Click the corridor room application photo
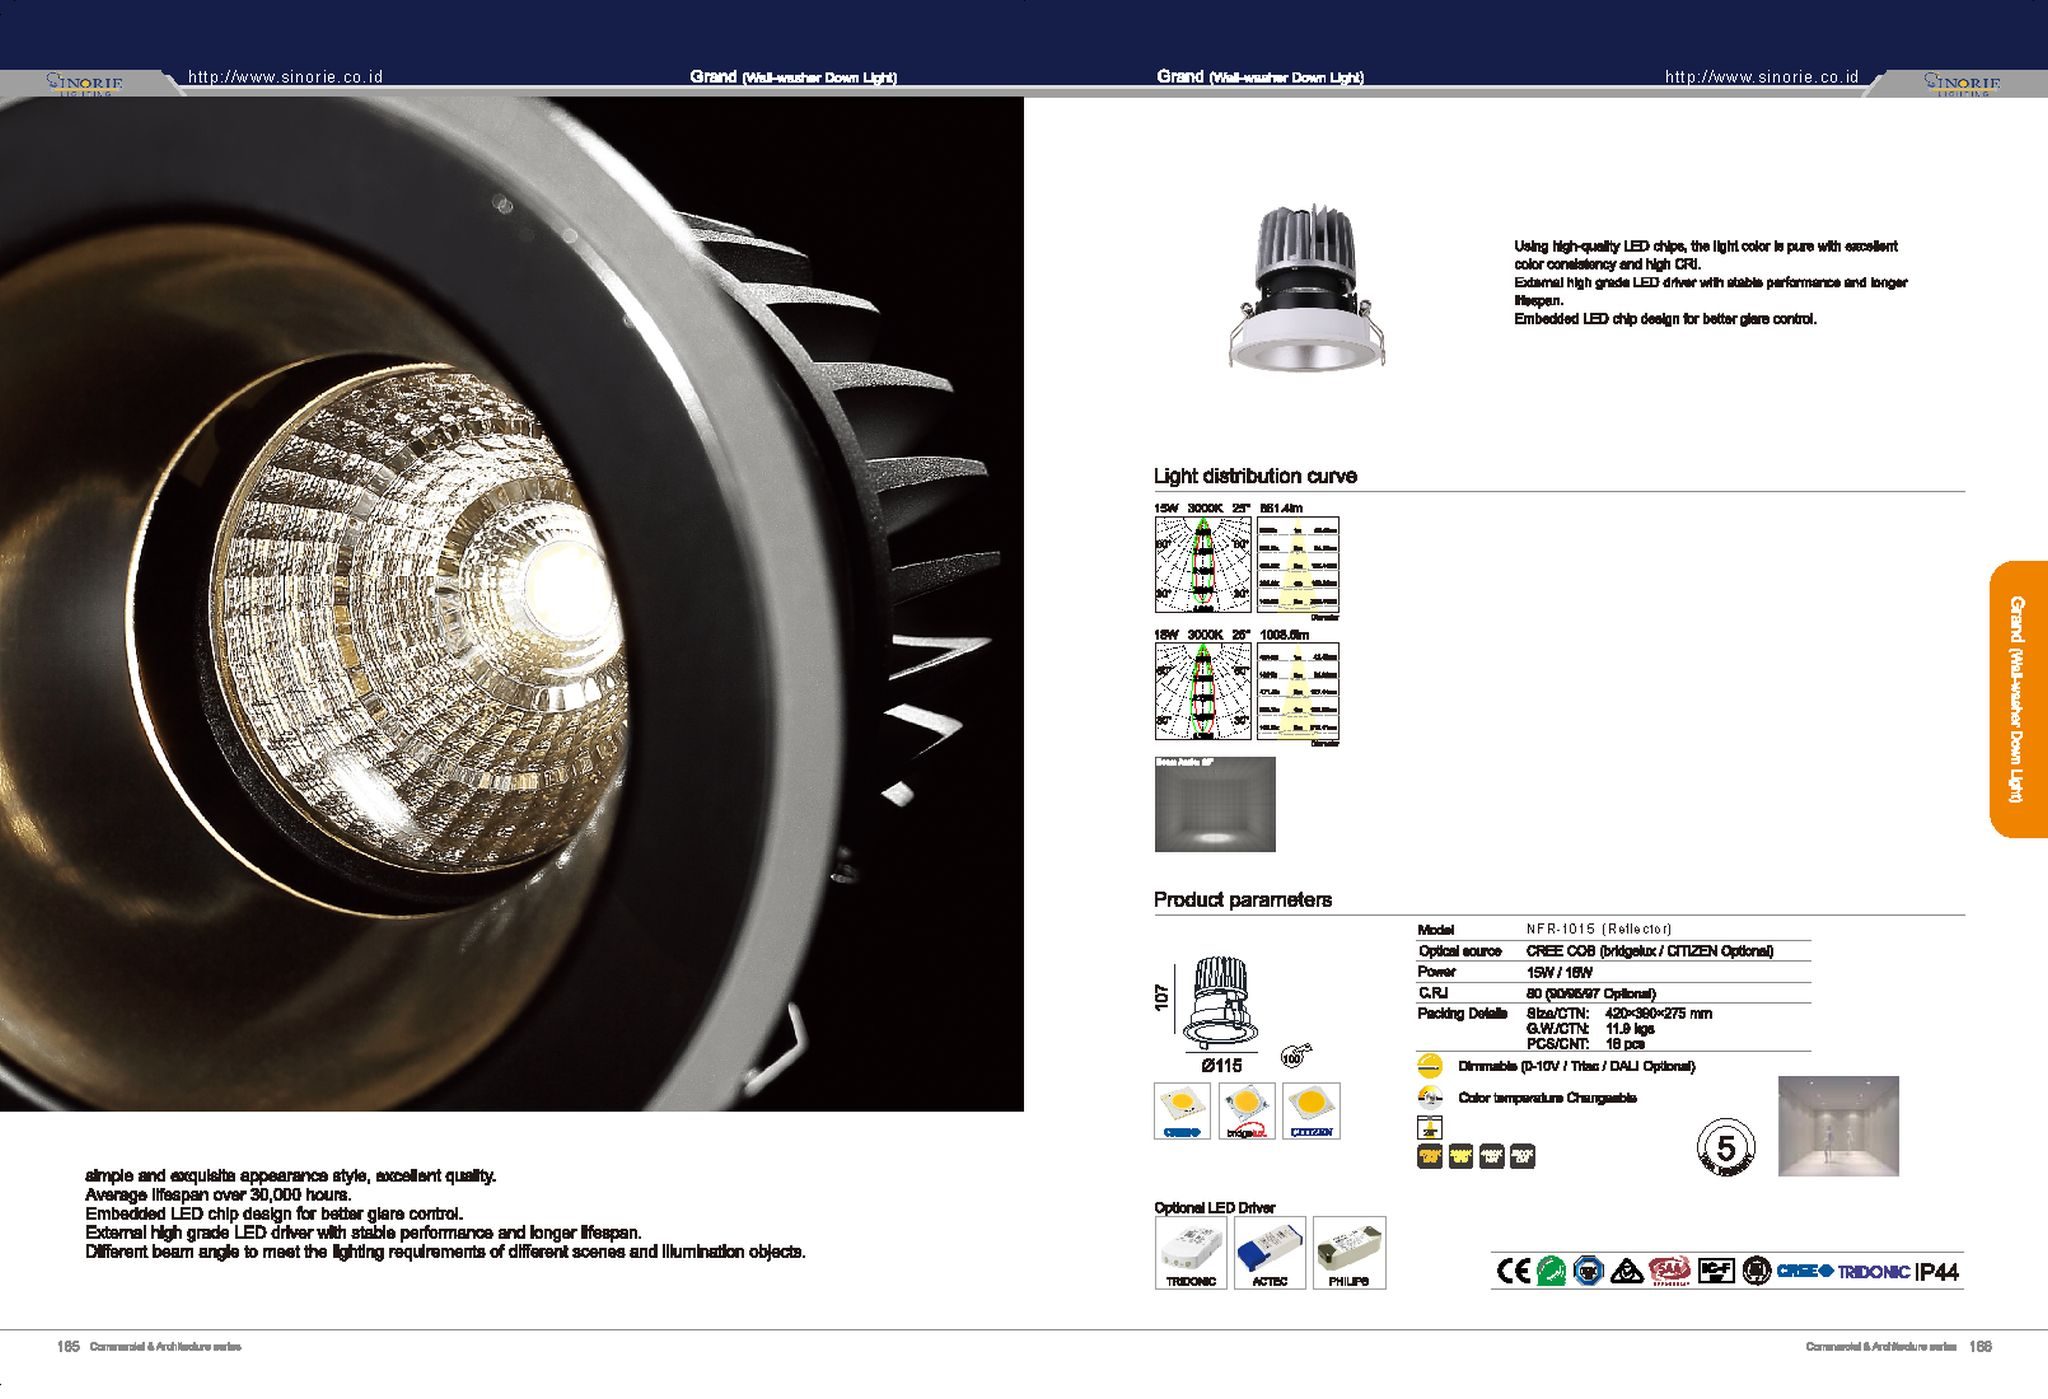 (1838, 1126)
